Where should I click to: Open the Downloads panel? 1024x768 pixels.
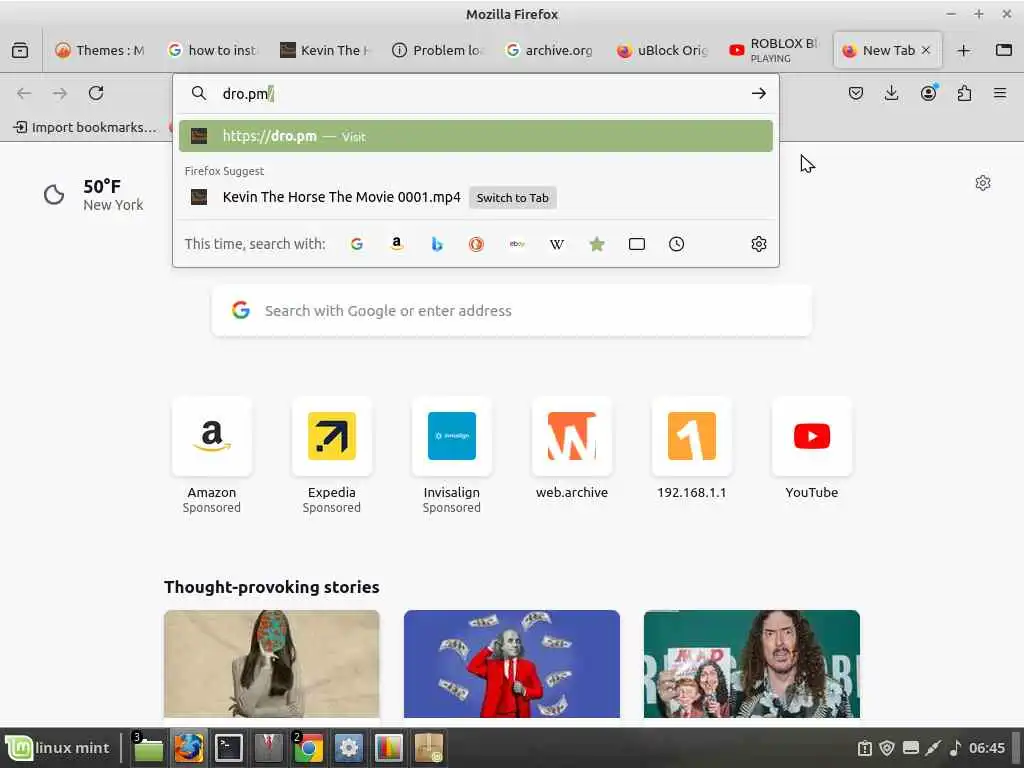click(x=891, y=93)
